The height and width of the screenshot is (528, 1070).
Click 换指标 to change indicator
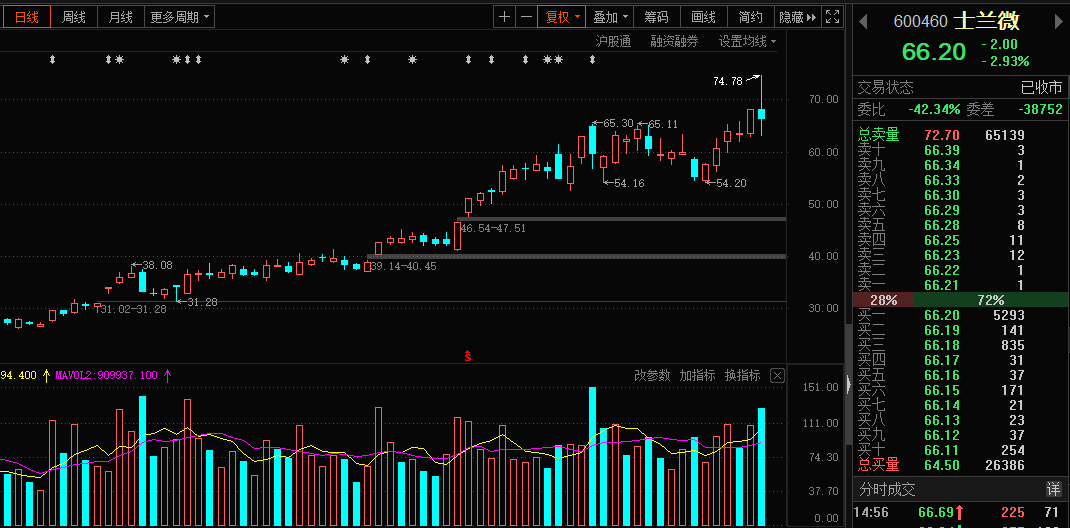(x=742, y=376)
